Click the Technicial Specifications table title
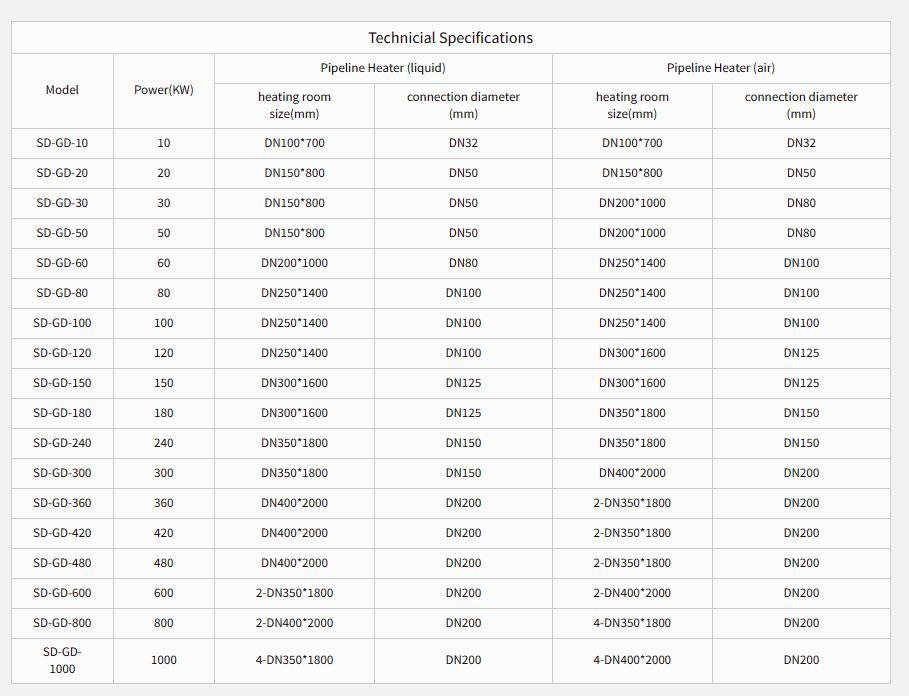This screenshot has width=909, height=696. 450,38
